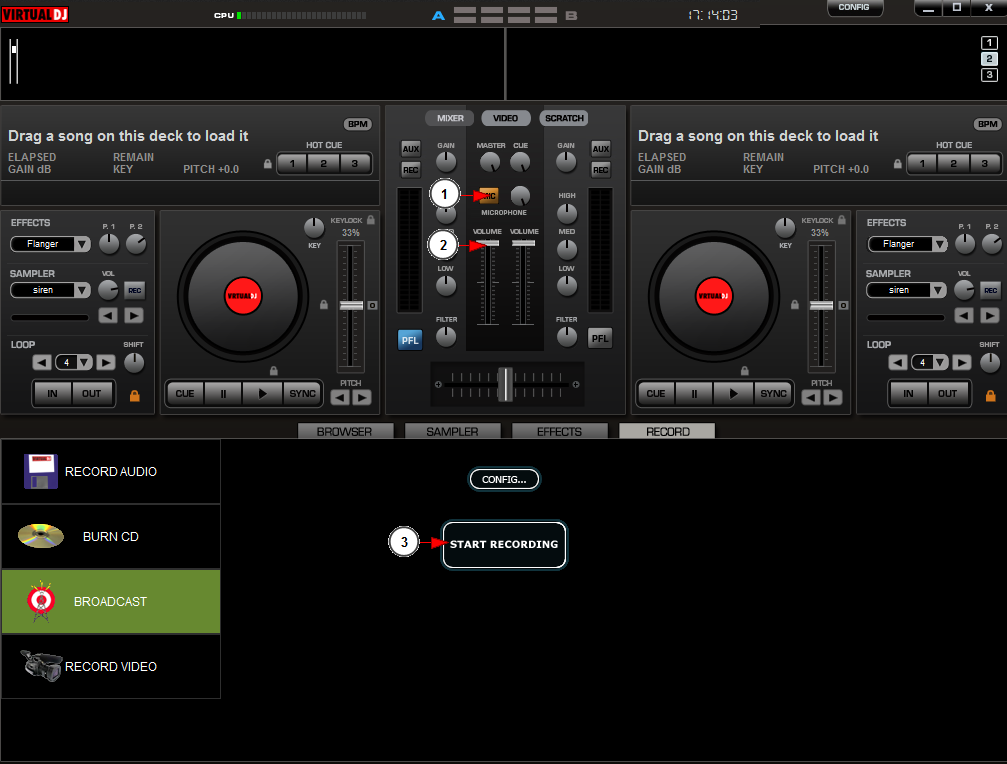Play the right deck
This screenshot has height=764, width=1007.
click(x=733, y=394)
